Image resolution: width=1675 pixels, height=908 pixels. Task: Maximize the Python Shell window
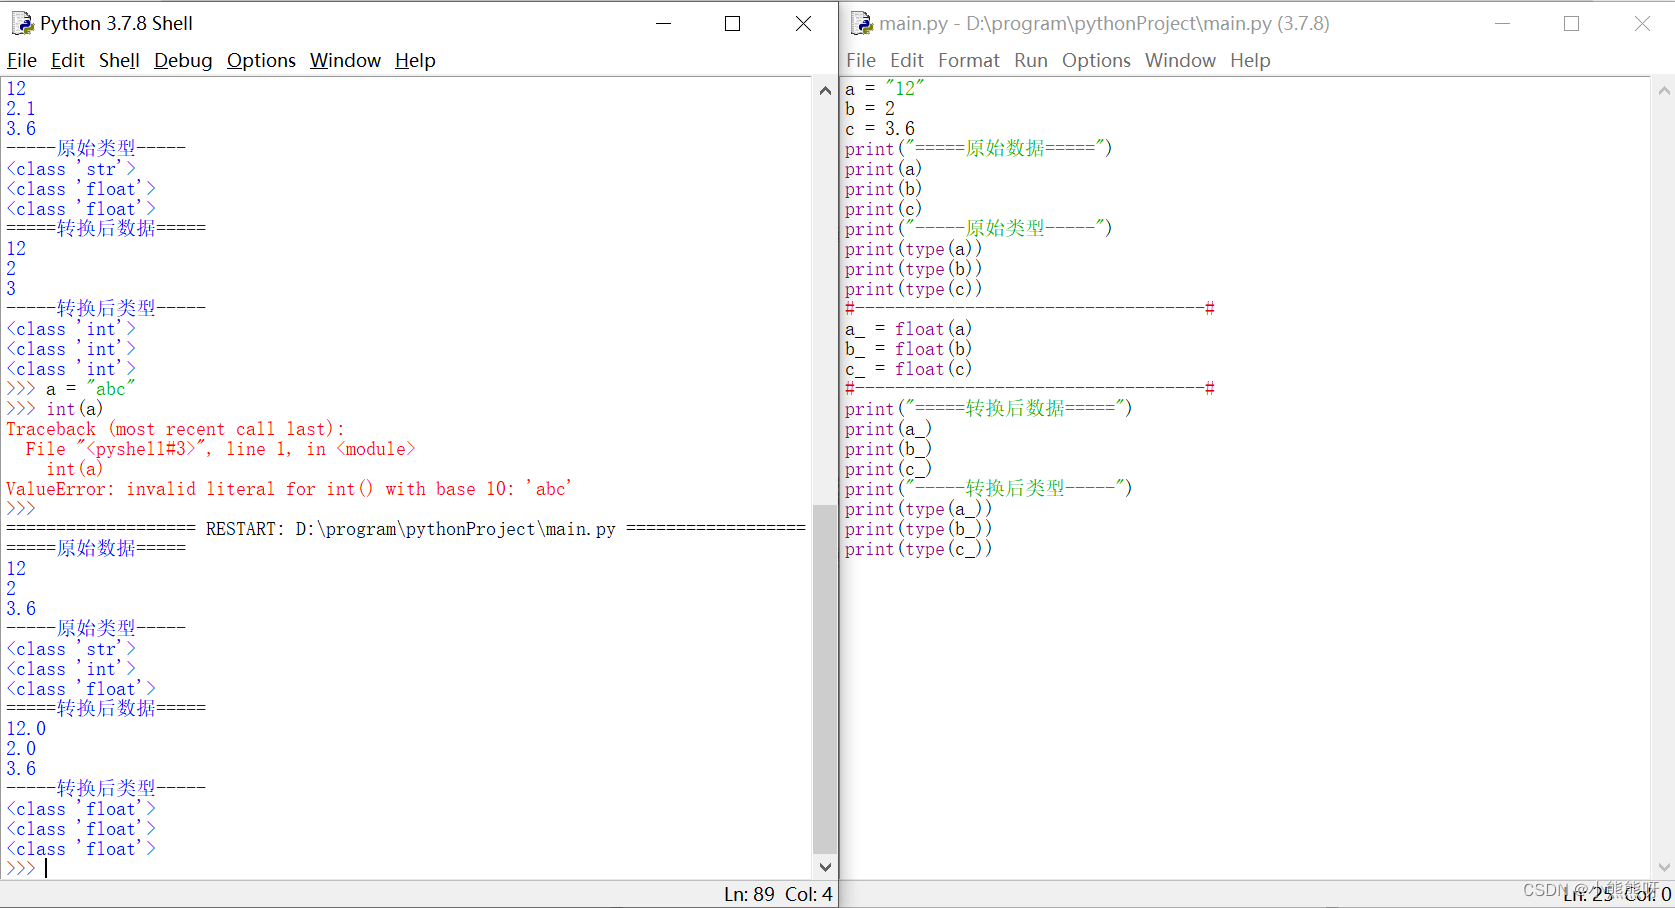733,23
